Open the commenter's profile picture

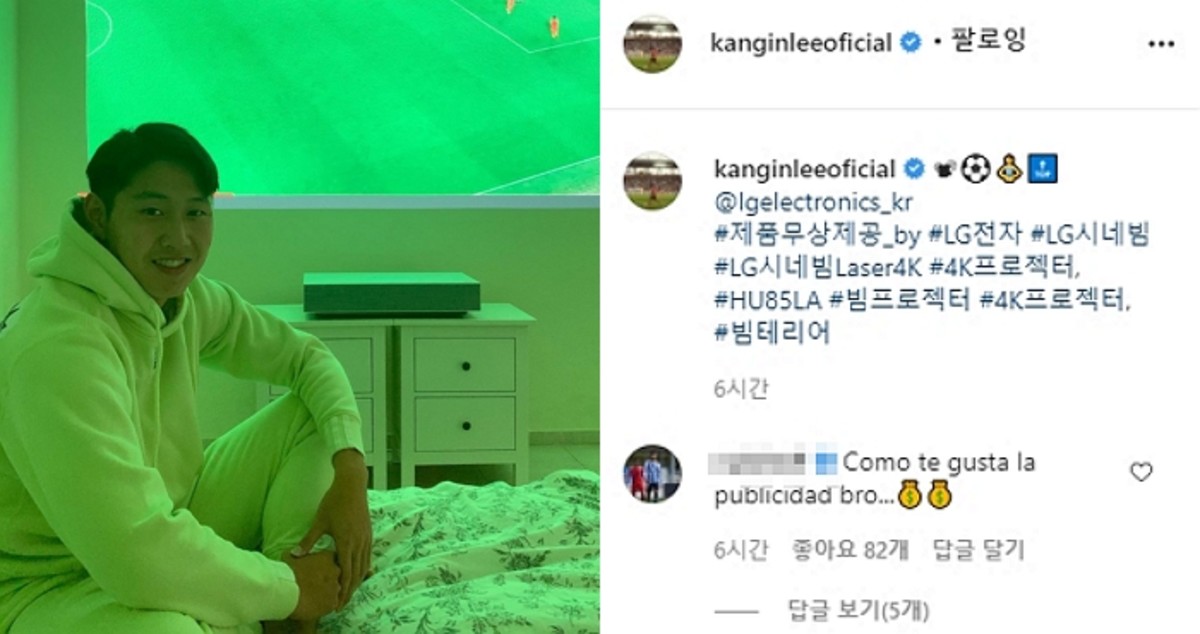(652, 473)
